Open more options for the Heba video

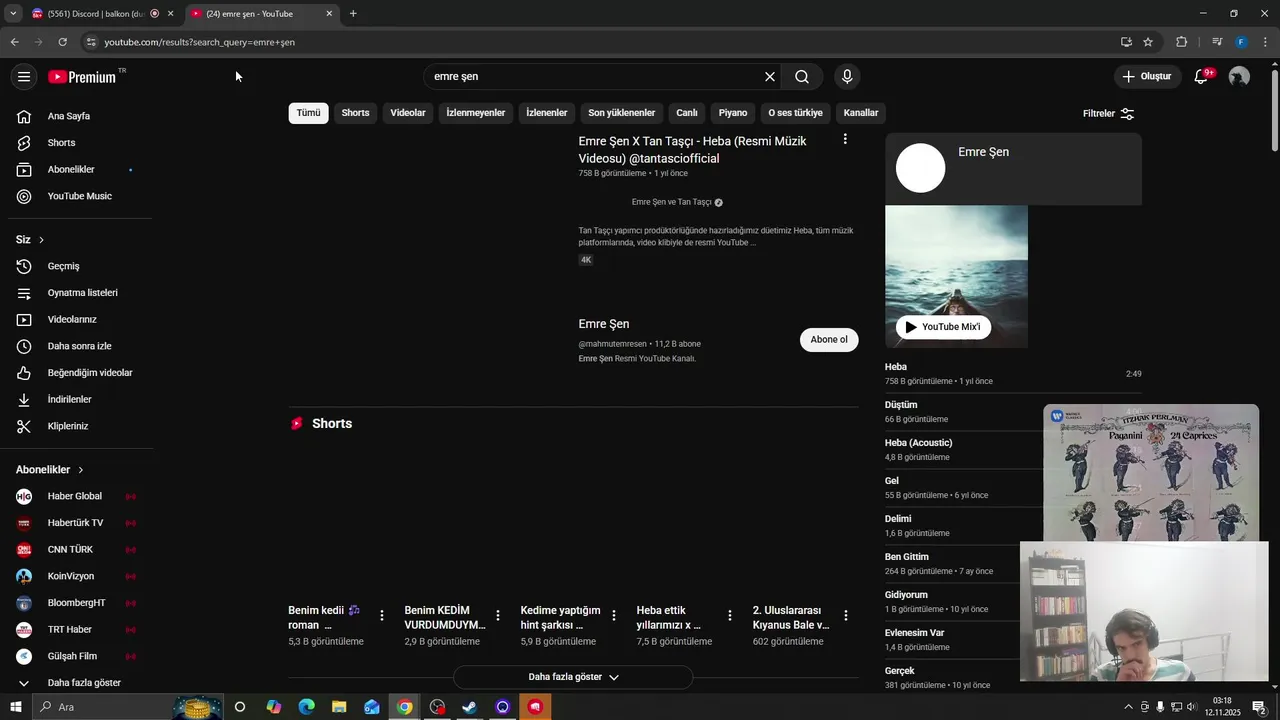pos(845,140)
